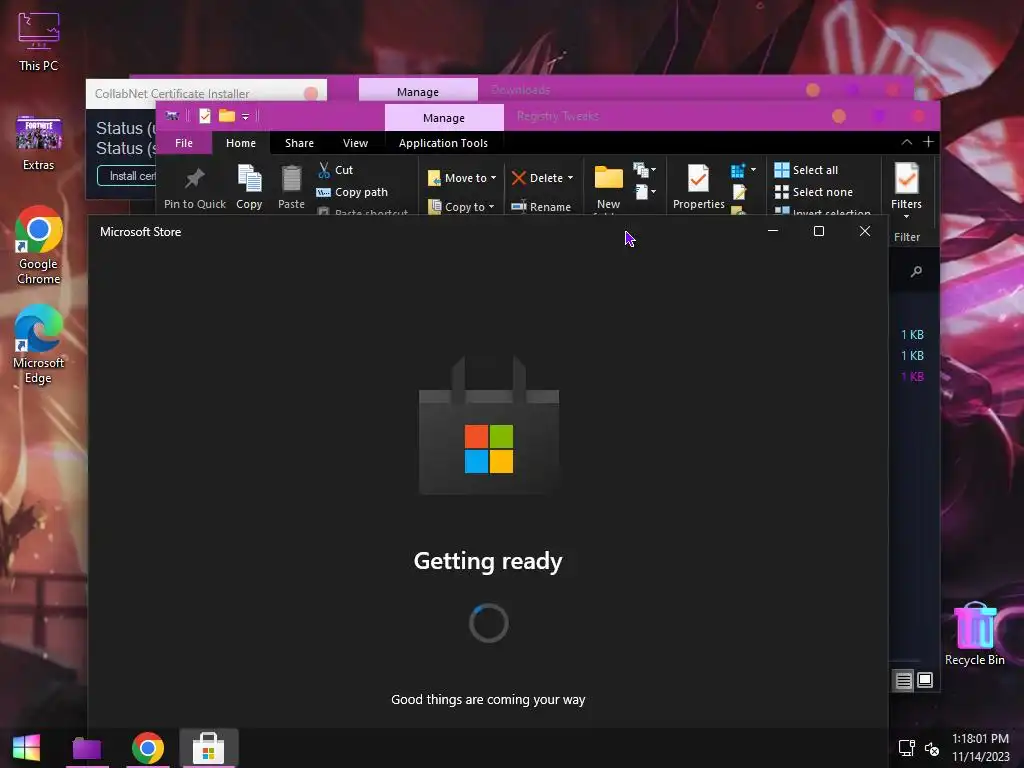Click Manage tab in Registry Tweaks window
1024x768 pixels.
coord(444,118)
